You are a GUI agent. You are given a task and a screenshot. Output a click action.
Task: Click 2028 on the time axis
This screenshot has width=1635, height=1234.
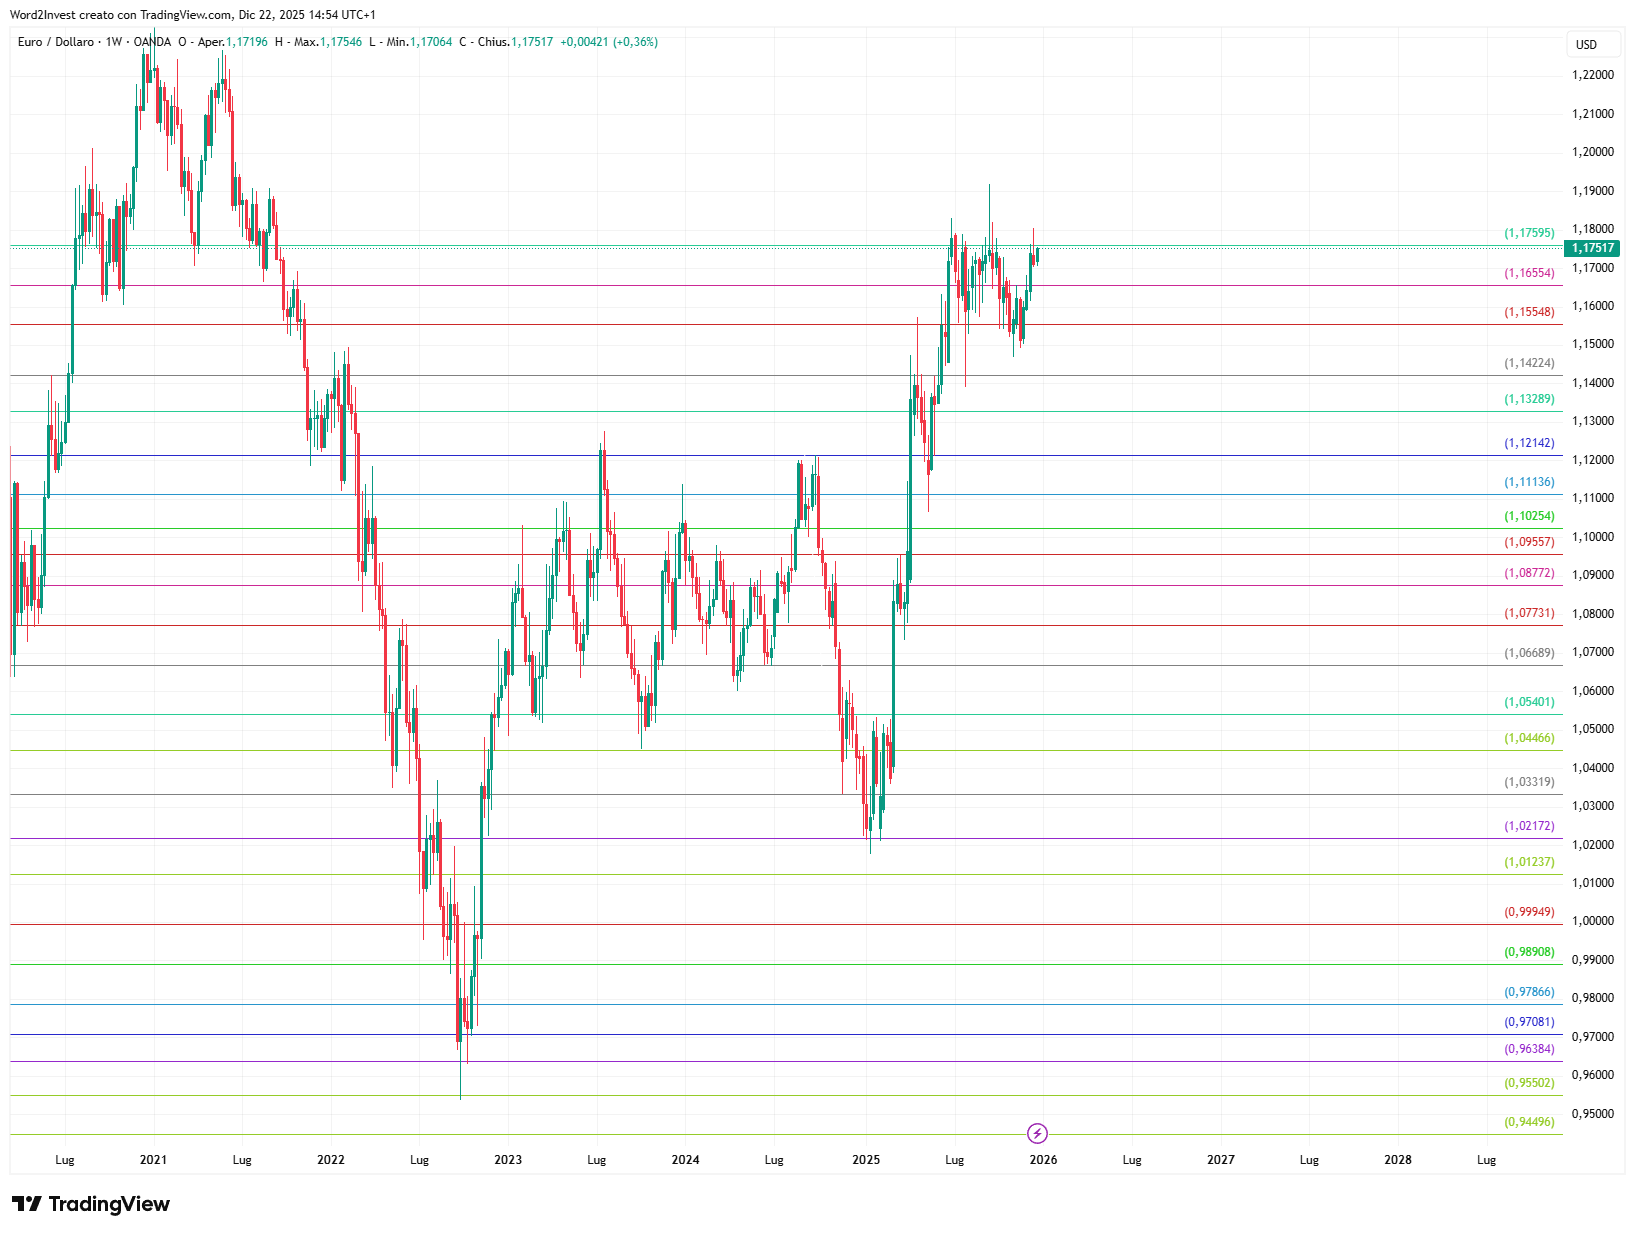coord(1398,1160)
